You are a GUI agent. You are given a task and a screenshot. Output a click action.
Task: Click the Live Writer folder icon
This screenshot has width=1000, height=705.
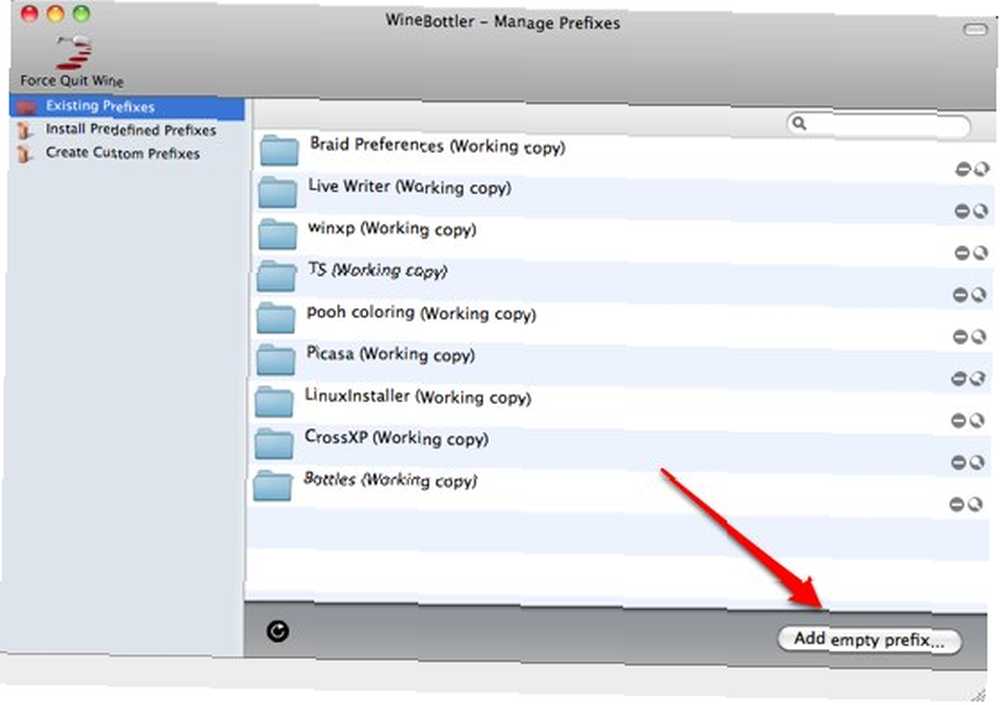click(277, 192)
